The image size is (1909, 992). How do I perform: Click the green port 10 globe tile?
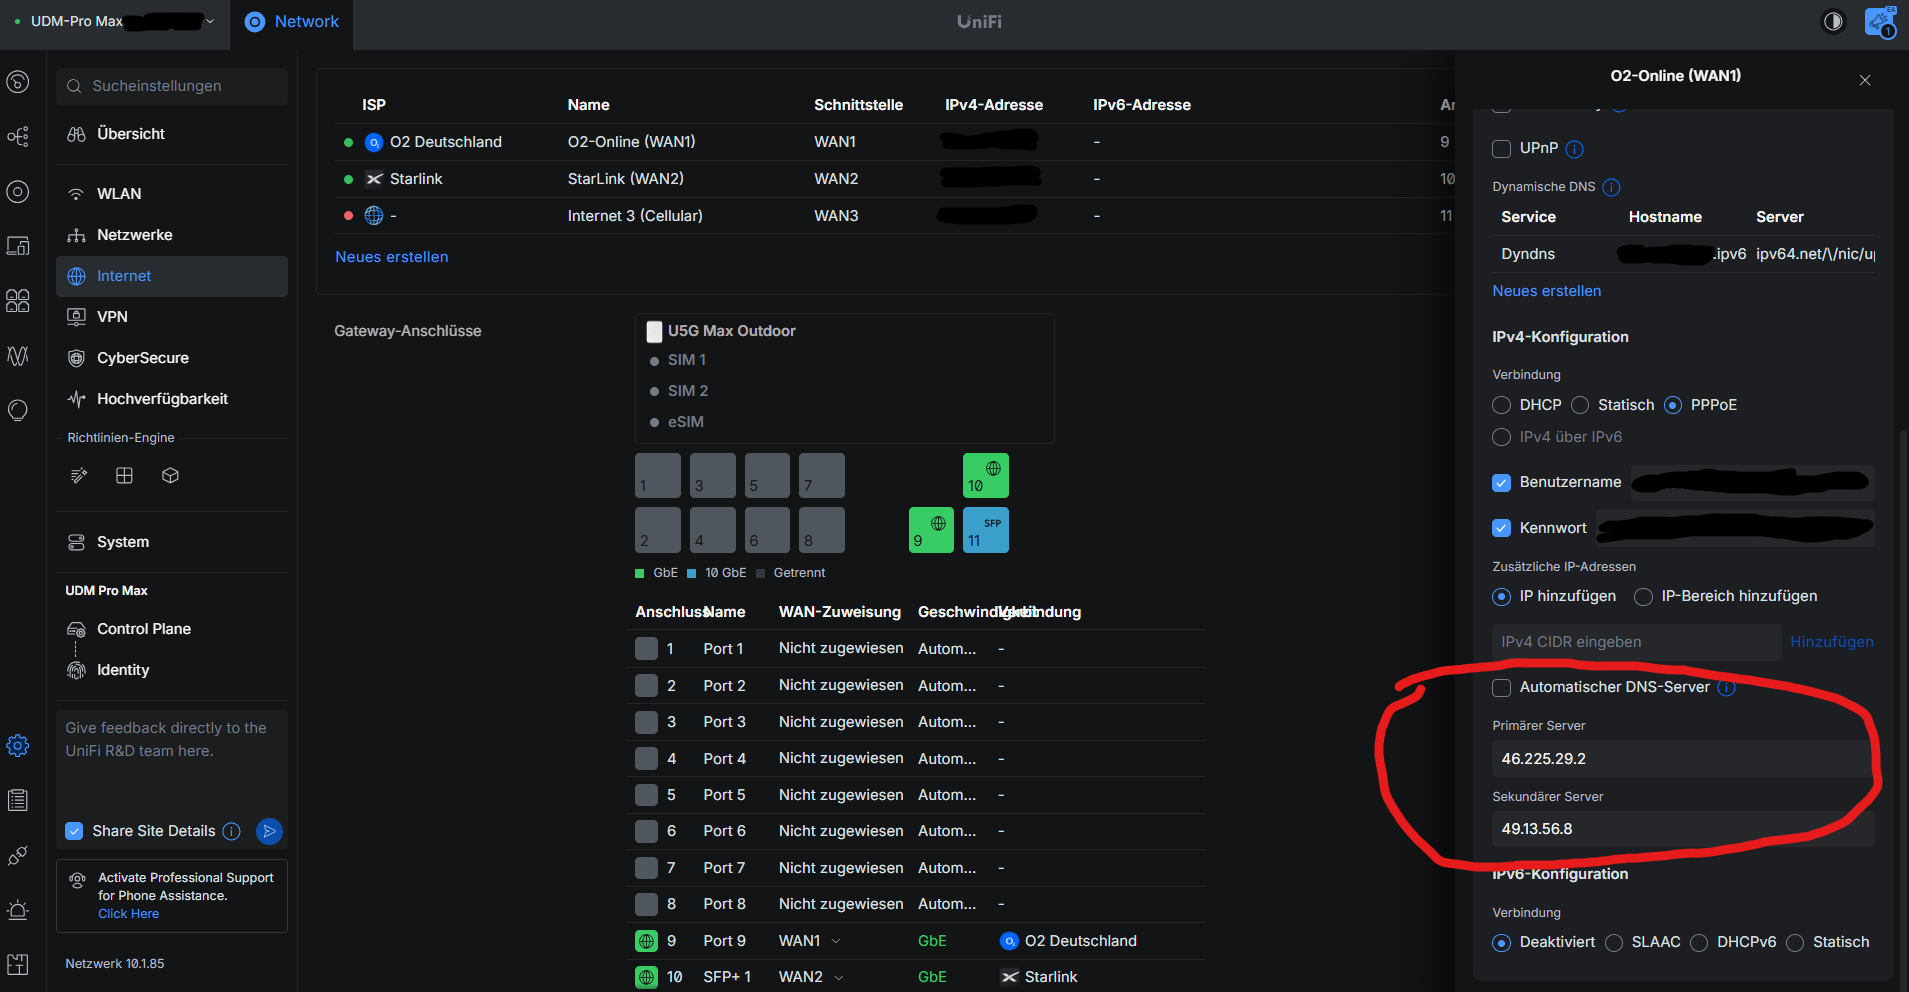point(985,475)
